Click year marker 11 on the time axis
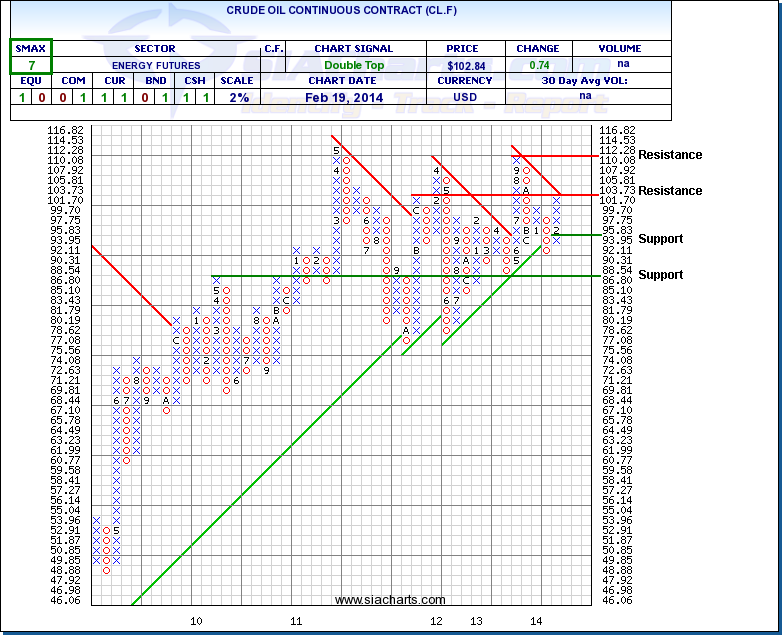 [296, 621]
